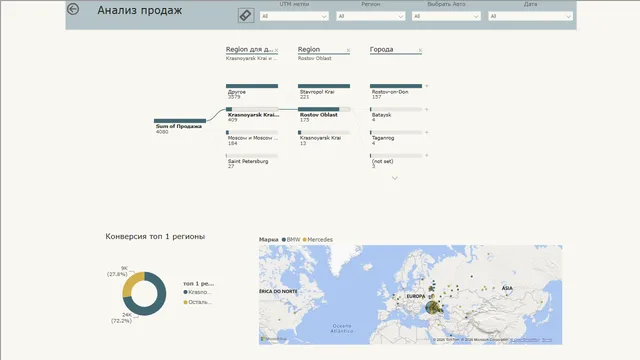Select the (not set) city node
The height and width of the screenshot is (360, 640).
point(396,161)
